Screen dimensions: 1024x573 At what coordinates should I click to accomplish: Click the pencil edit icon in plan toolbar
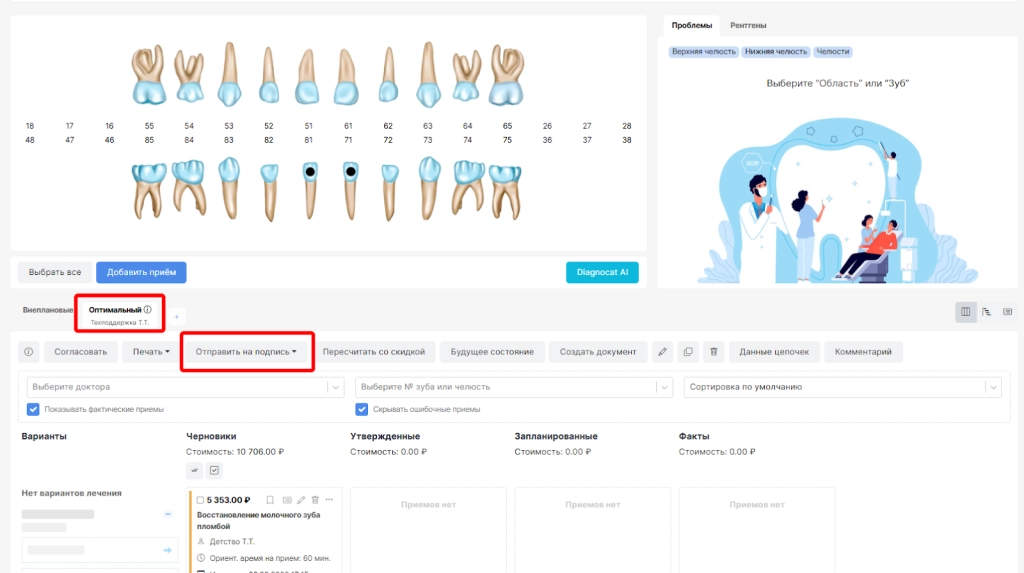point(662,352)
